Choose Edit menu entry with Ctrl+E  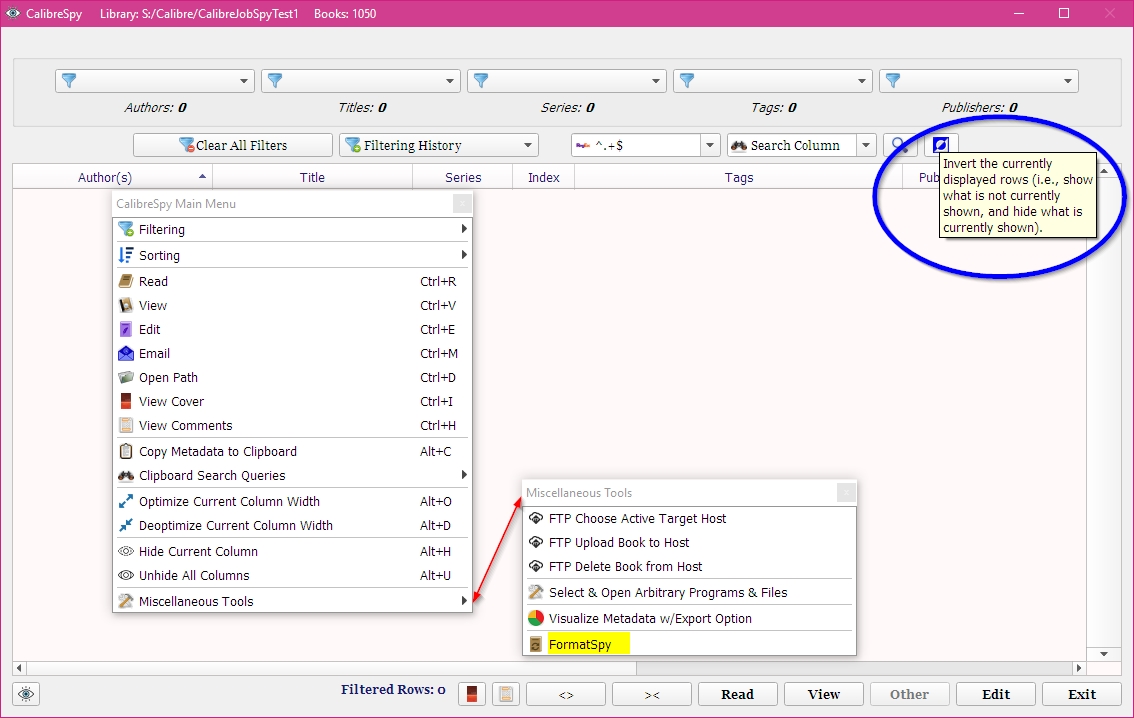[x=292, y=329]
